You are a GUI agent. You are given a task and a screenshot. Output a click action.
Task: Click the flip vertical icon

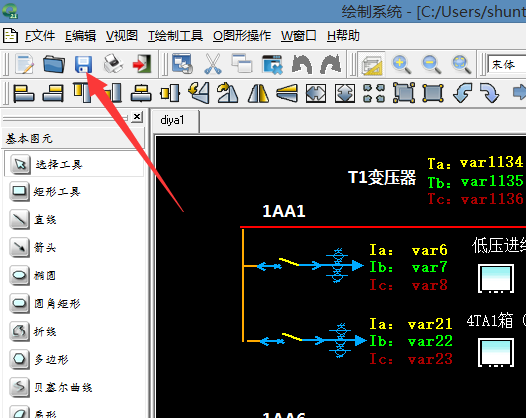(x=287, y=93)
